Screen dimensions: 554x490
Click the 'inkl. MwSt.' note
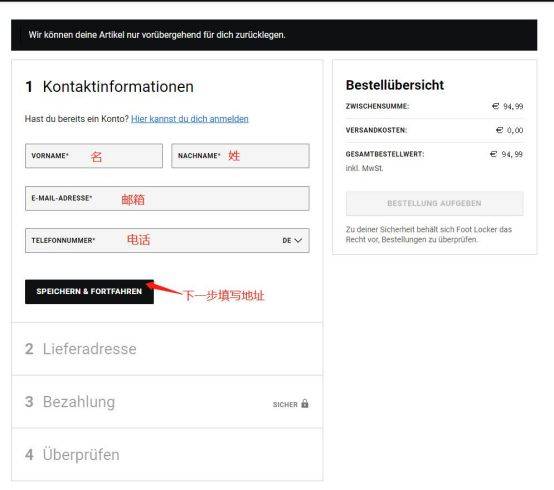pos(364,168)
